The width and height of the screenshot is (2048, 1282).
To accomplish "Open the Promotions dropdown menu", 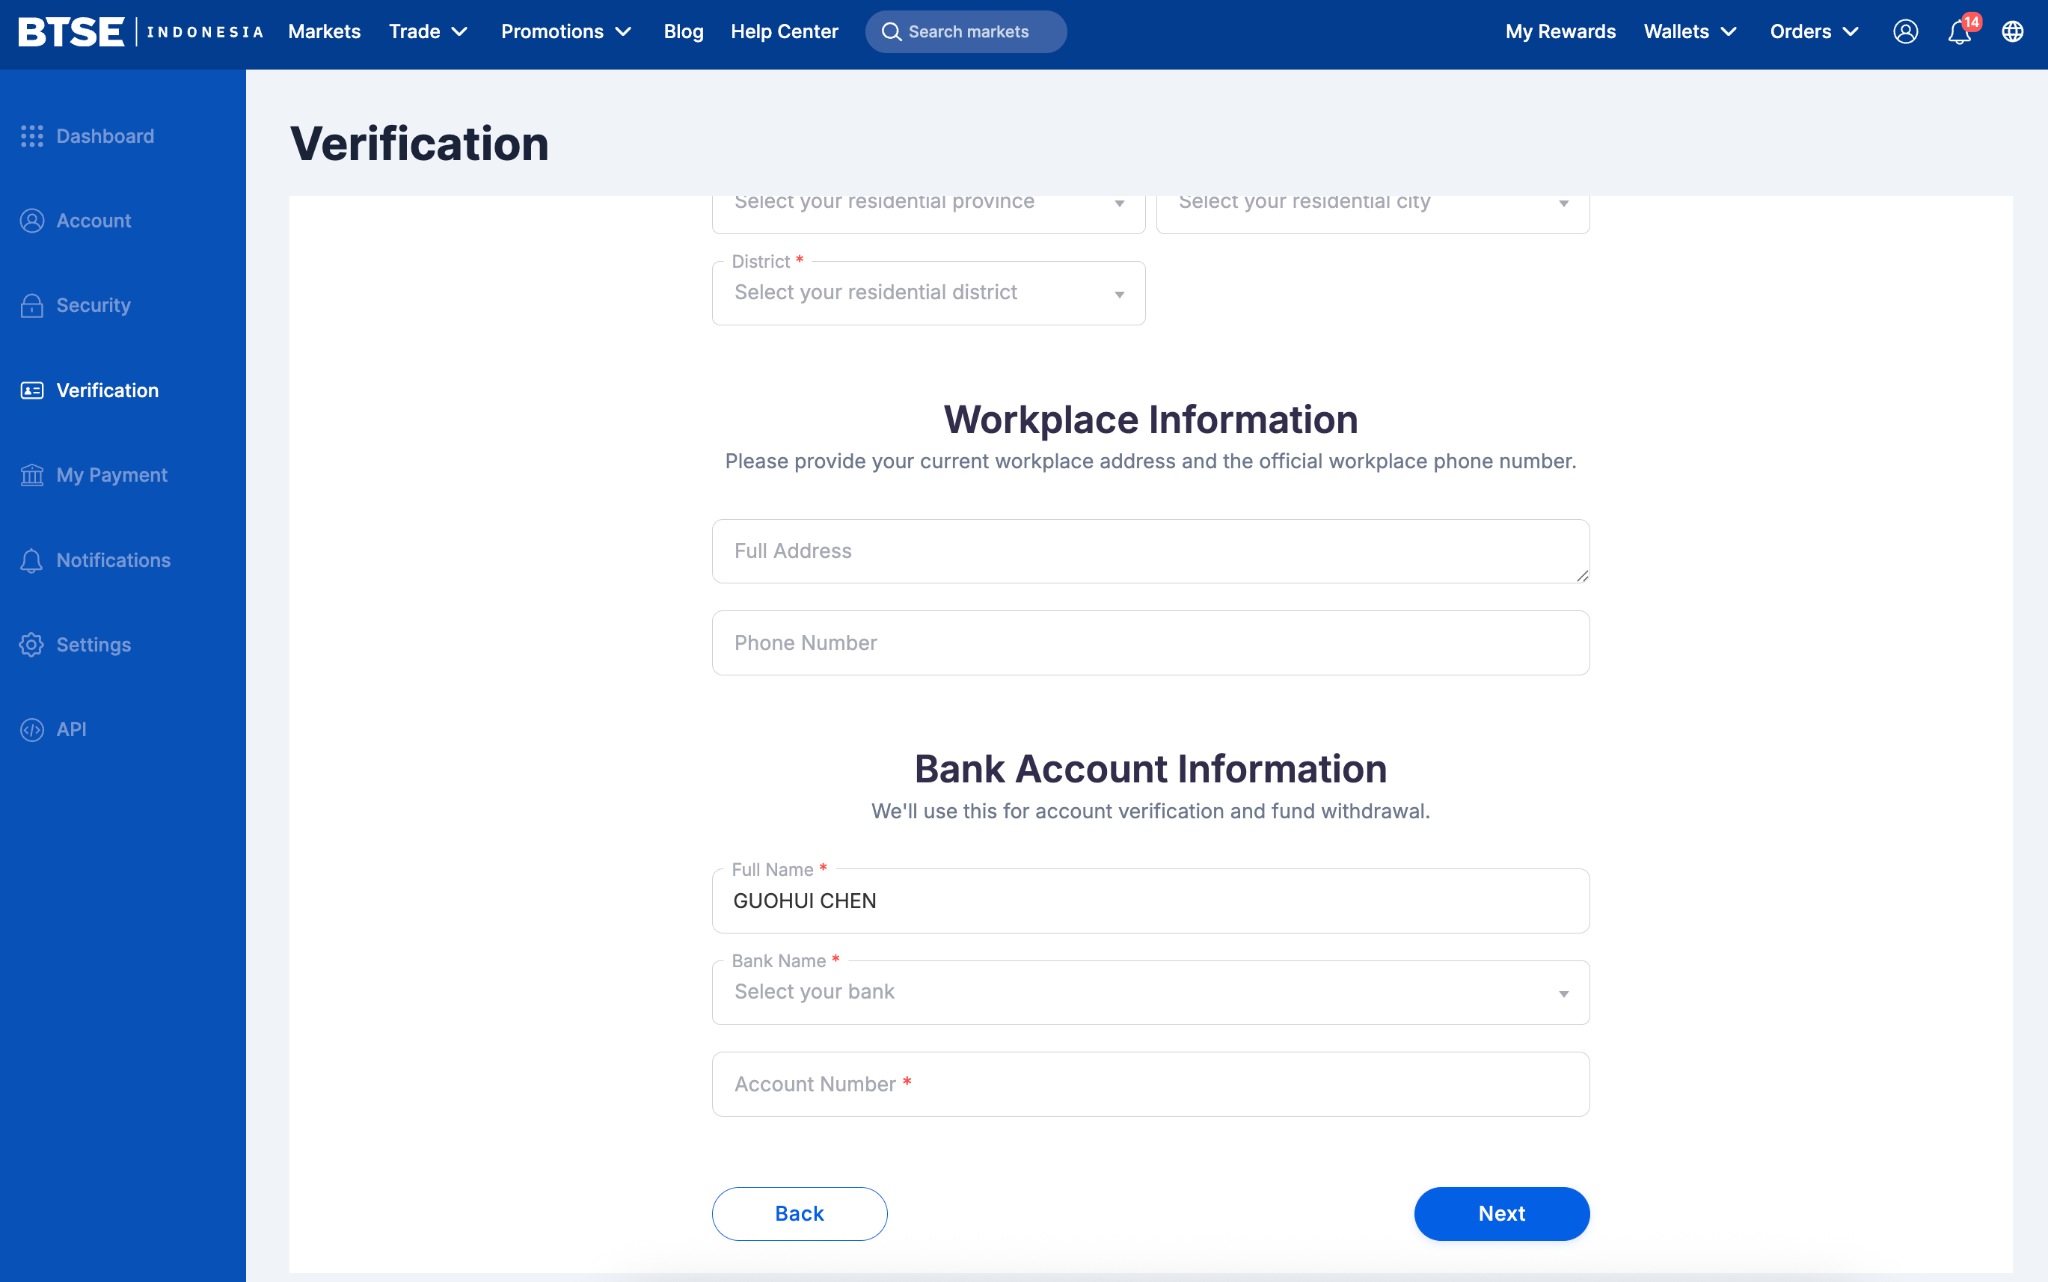I will [x=566, y=32].
